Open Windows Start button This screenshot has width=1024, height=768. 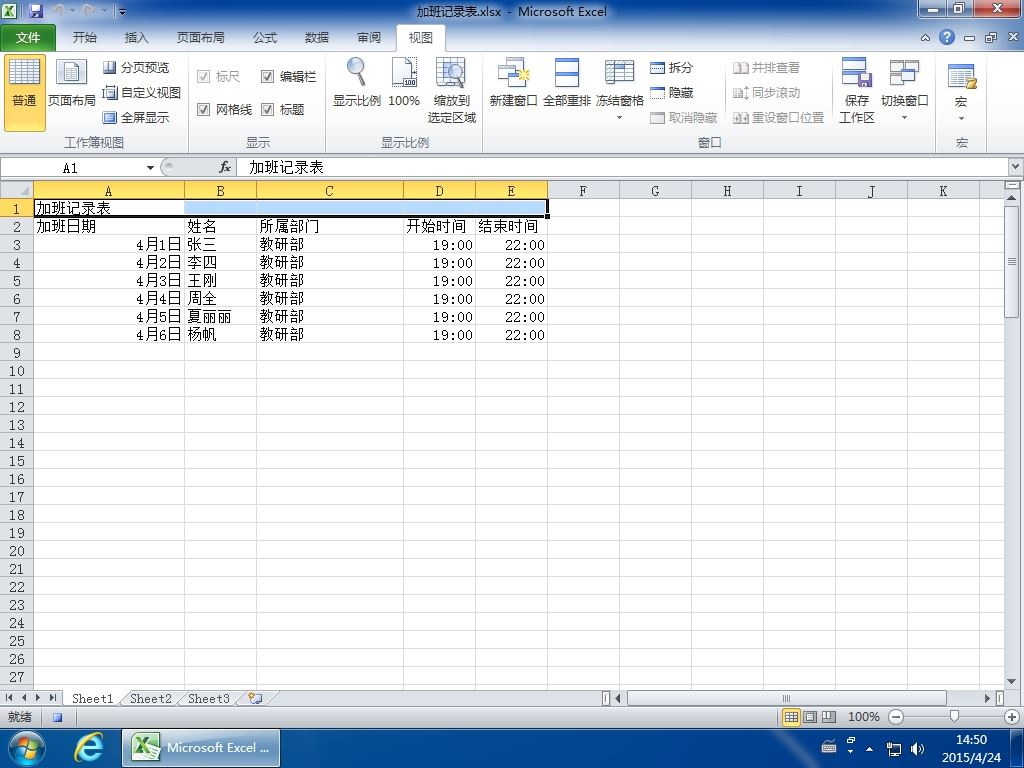pos(26,748)
